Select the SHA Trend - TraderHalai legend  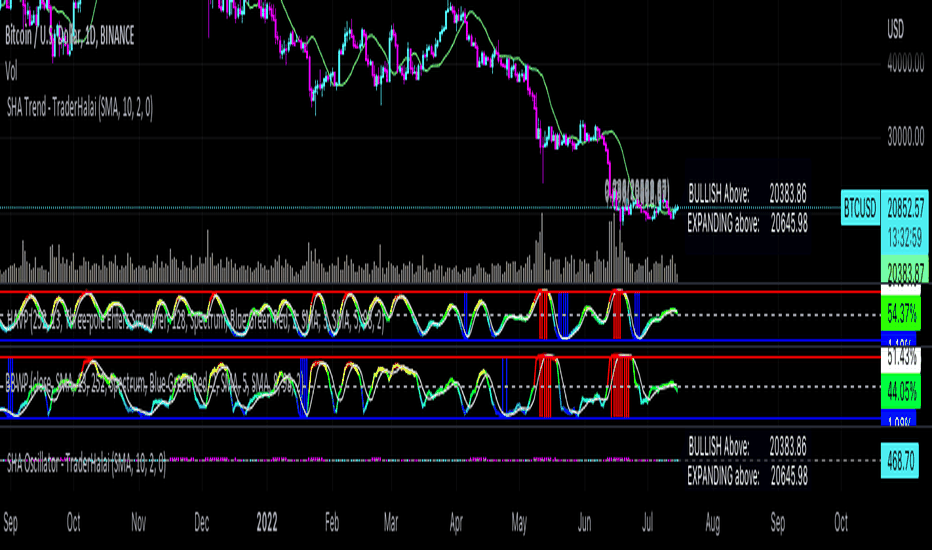click(x=80, y=108)
